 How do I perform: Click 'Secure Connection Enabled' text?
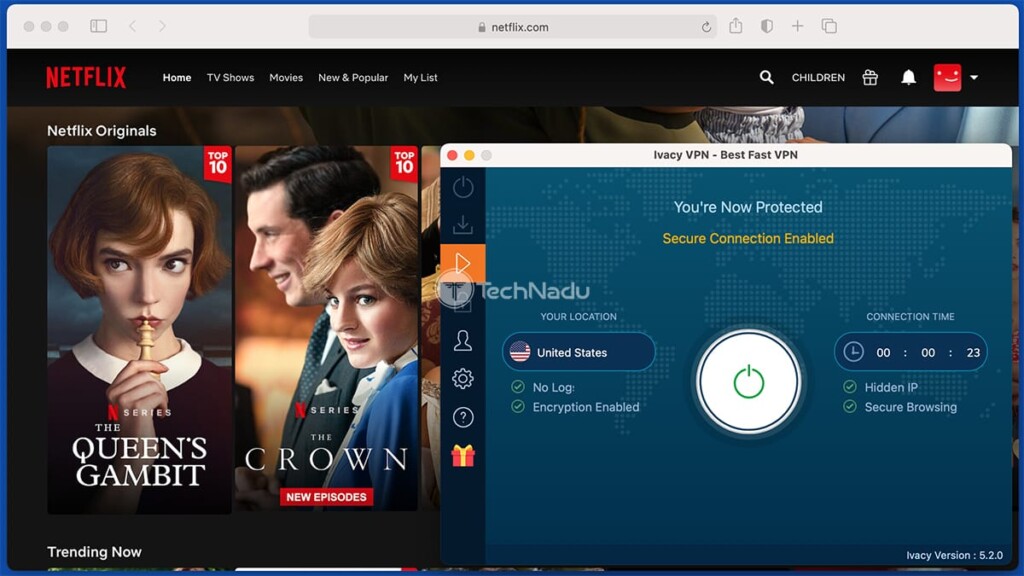(748, 238)
